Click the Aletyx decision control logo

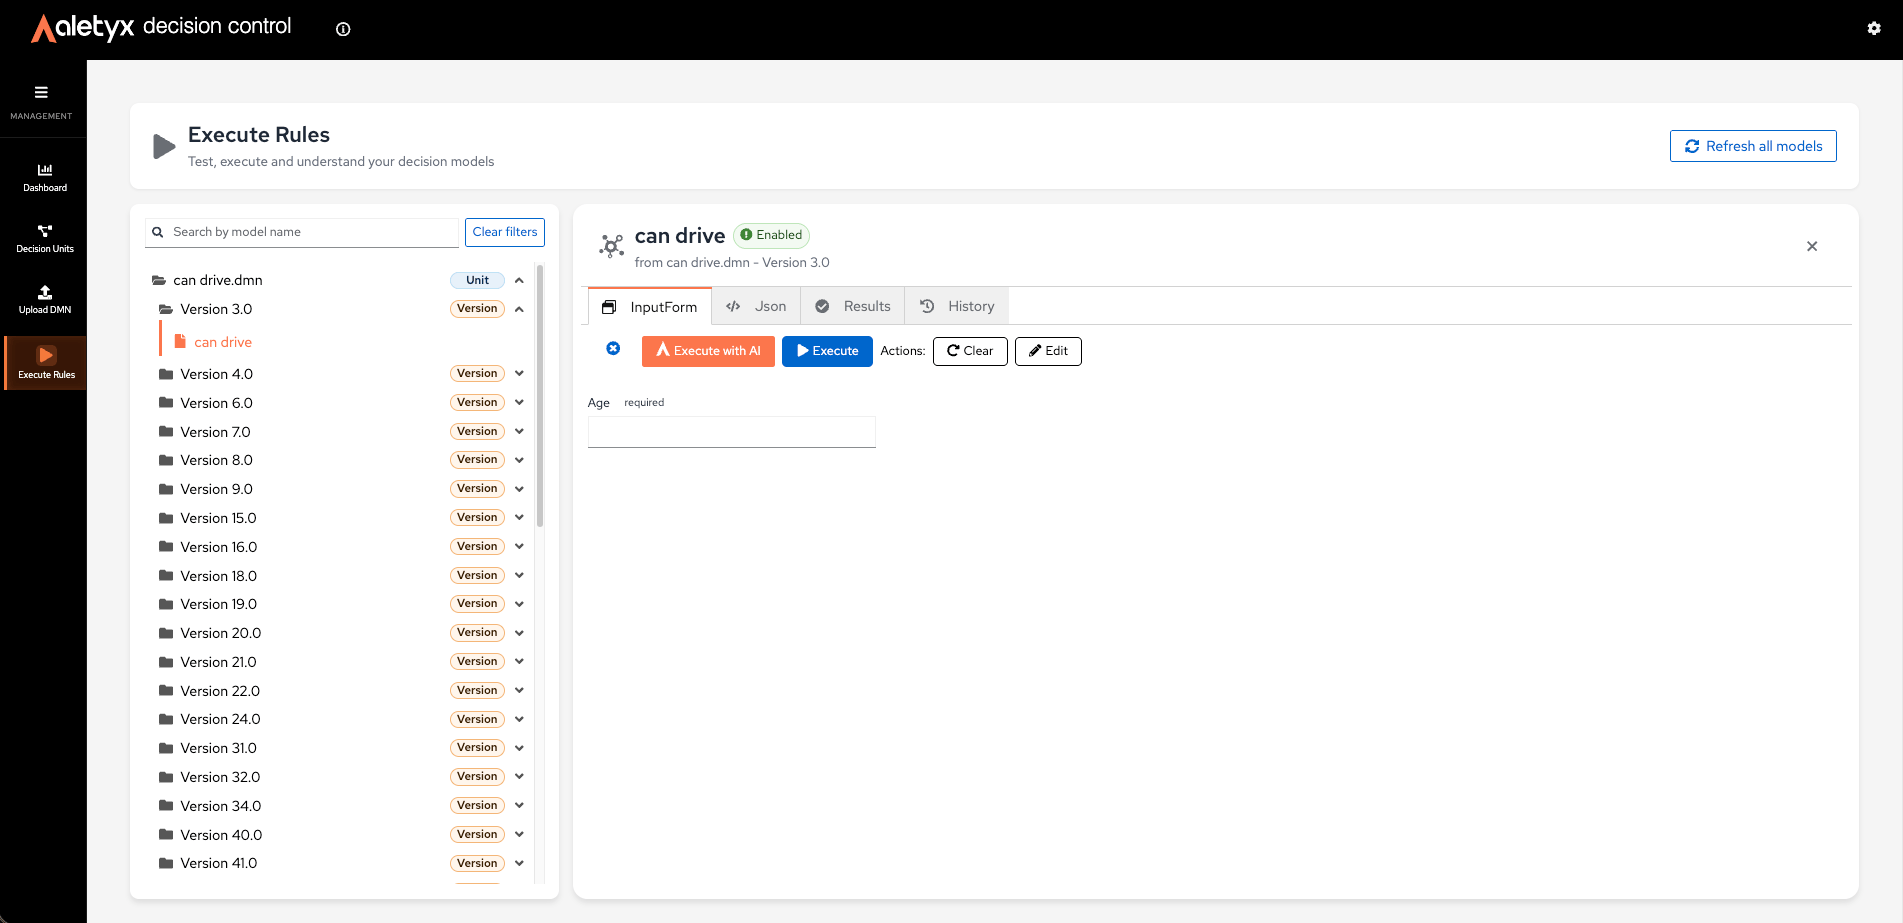point(162,28)
